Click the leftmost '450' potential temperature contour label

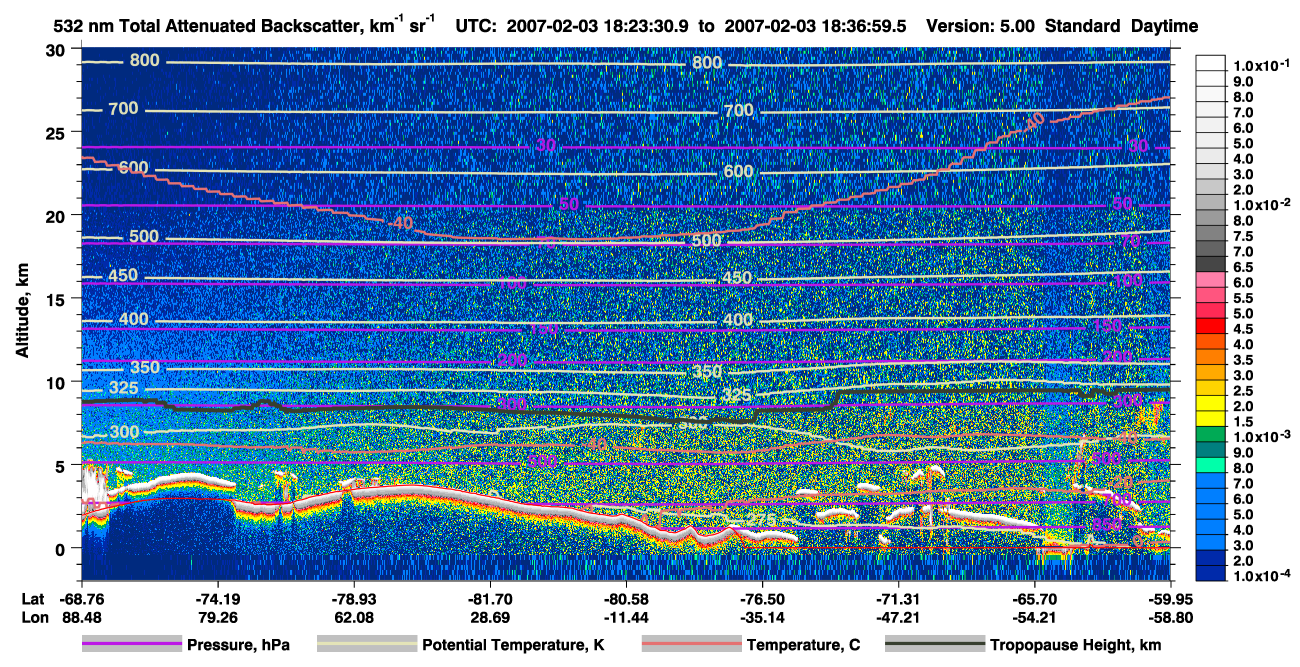point(121,276)
